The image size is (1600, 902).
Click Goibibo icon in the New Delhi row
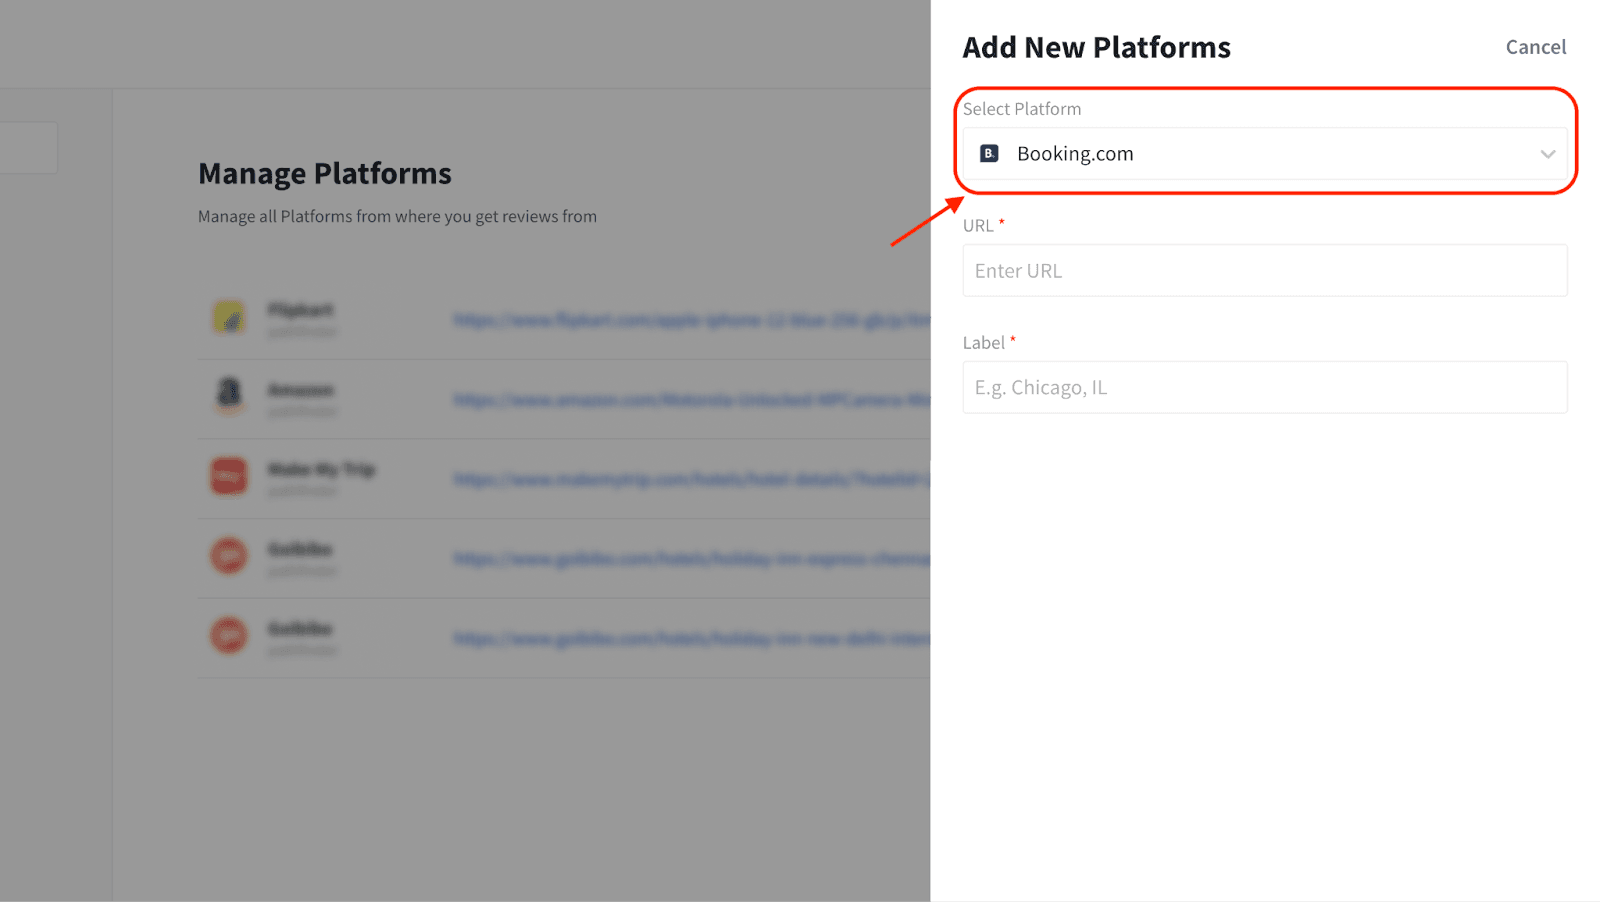(x=229, y=635)
